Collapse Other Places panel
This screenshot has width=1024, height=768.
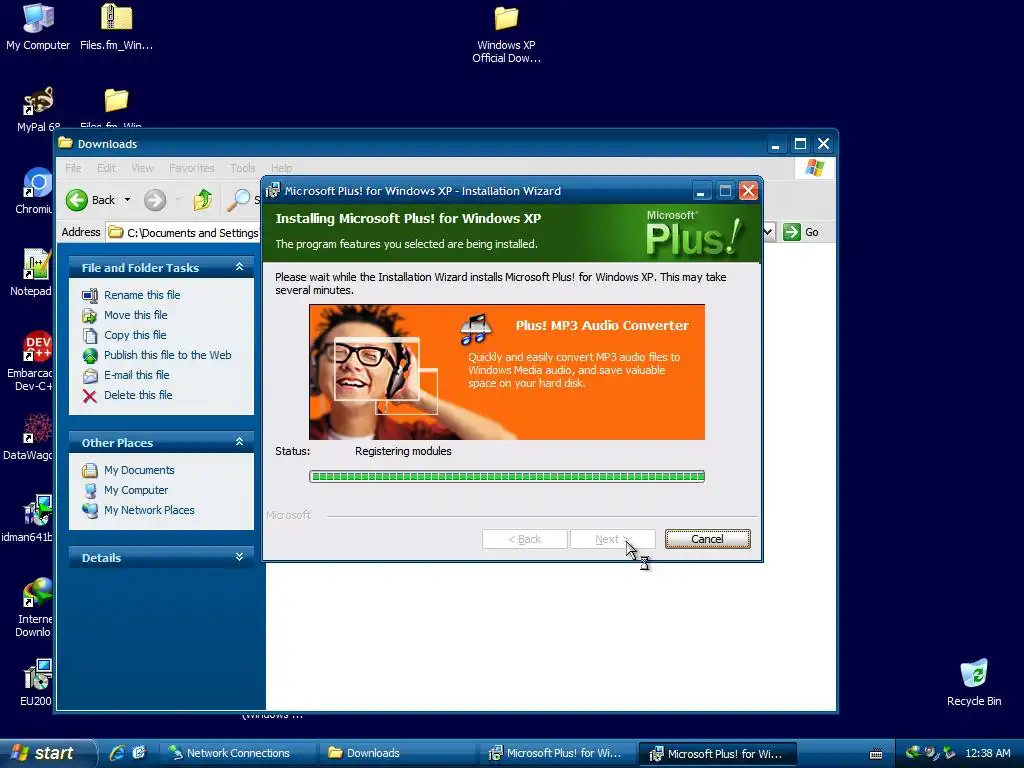coord(239,442)
